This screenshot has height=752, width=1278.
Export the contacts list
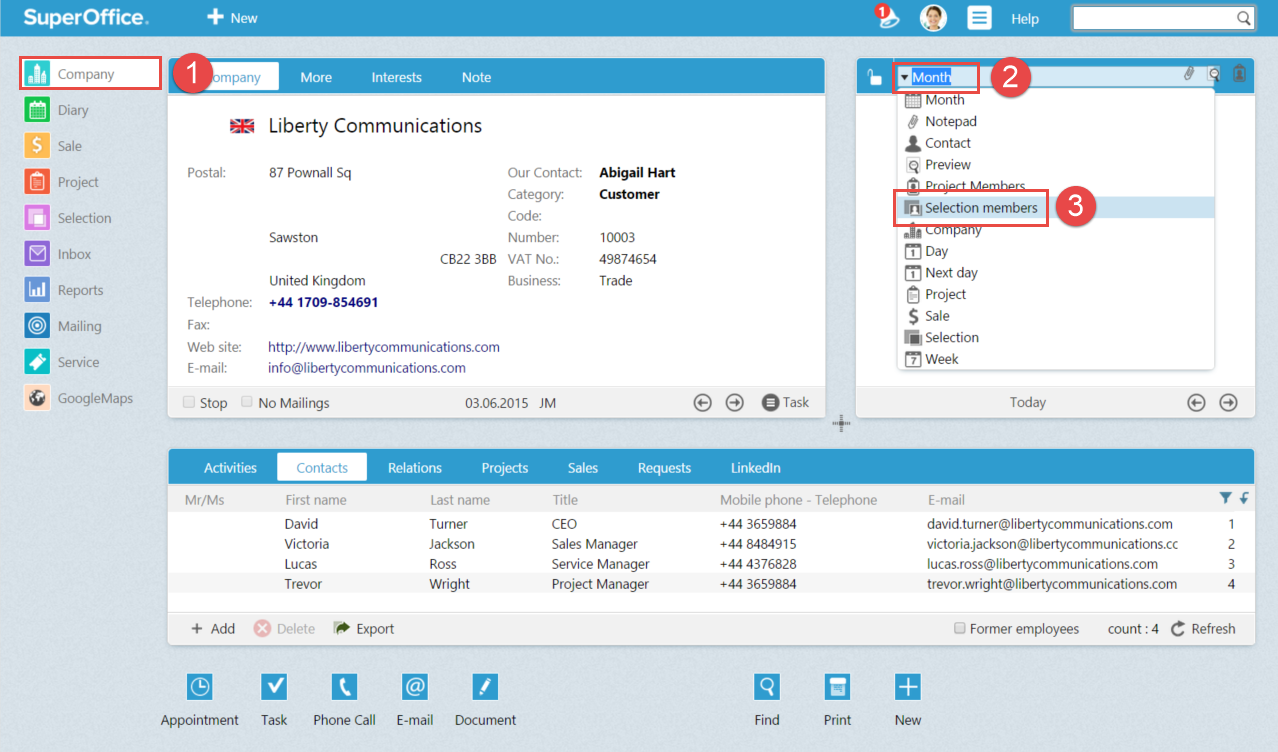[x=364, y=629]
